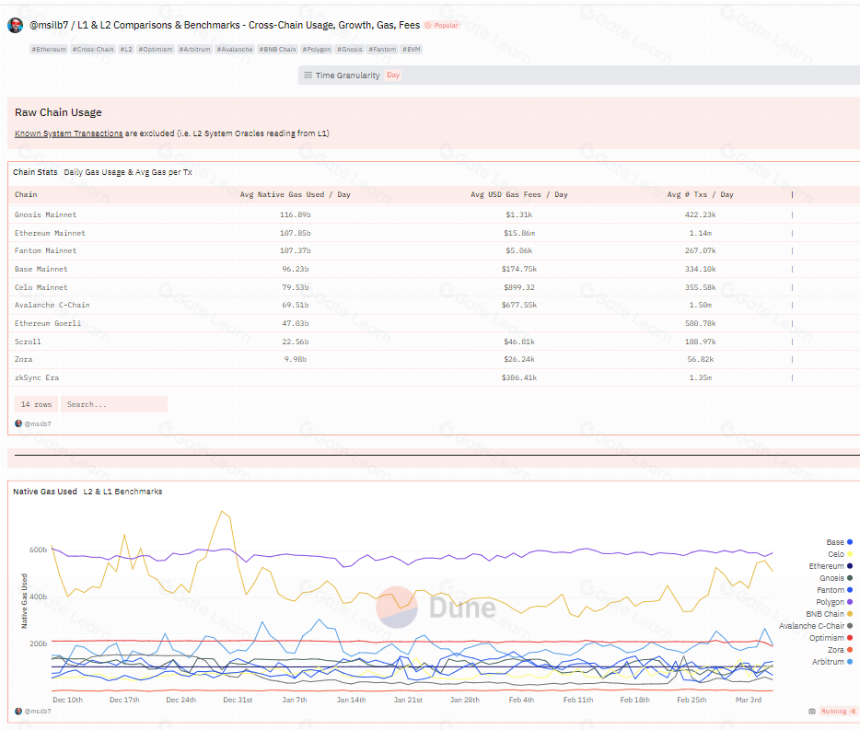Open the Chain Stats query title
Image resolution: width=860 pixels, height=730 pixels.
[35, 172]
